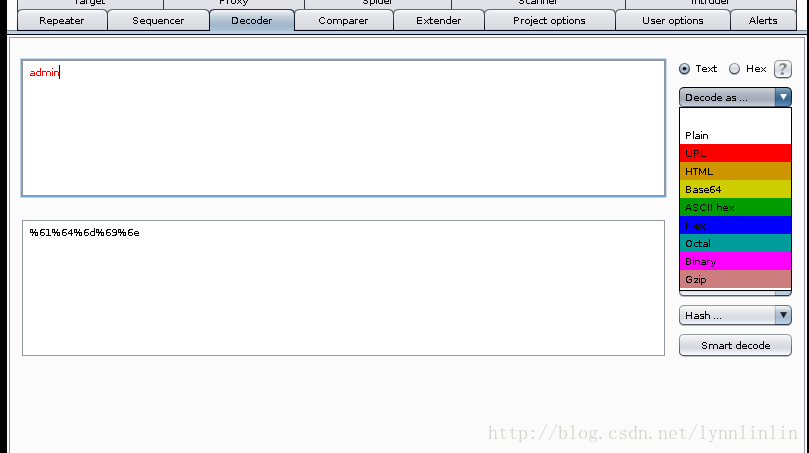The width and height of the screenshot is (809, 453).
Task: Open the Comparer tab
Action: 343,21
